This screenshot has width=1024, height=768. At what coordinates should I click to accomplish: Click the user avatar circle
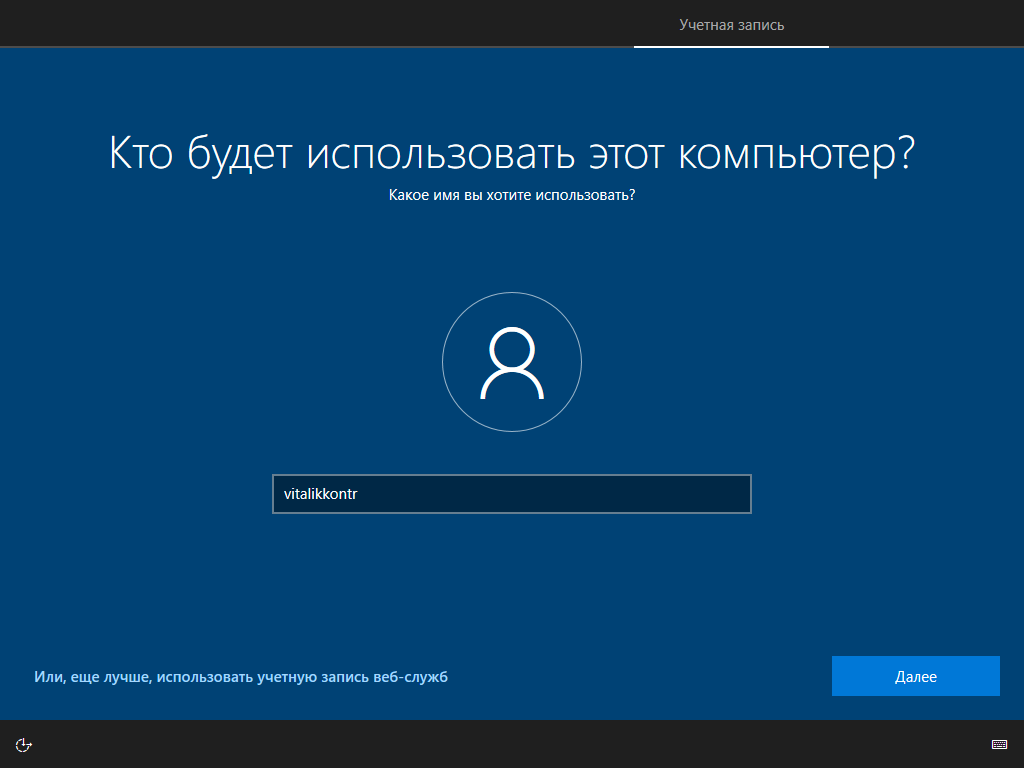pyautogui.click(x=512, y=362)
